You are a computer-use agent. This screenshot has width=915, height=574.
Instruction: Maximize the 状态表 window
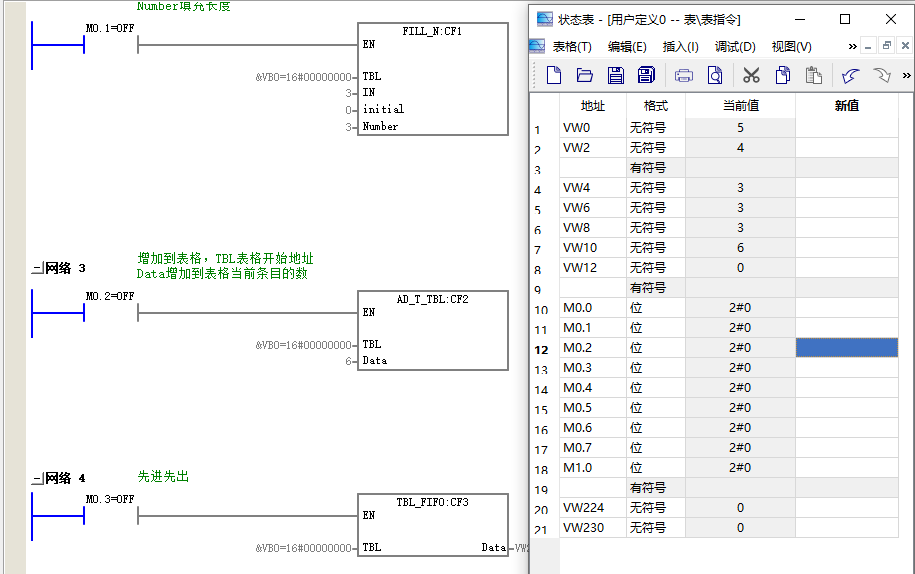tap(844, 19)
